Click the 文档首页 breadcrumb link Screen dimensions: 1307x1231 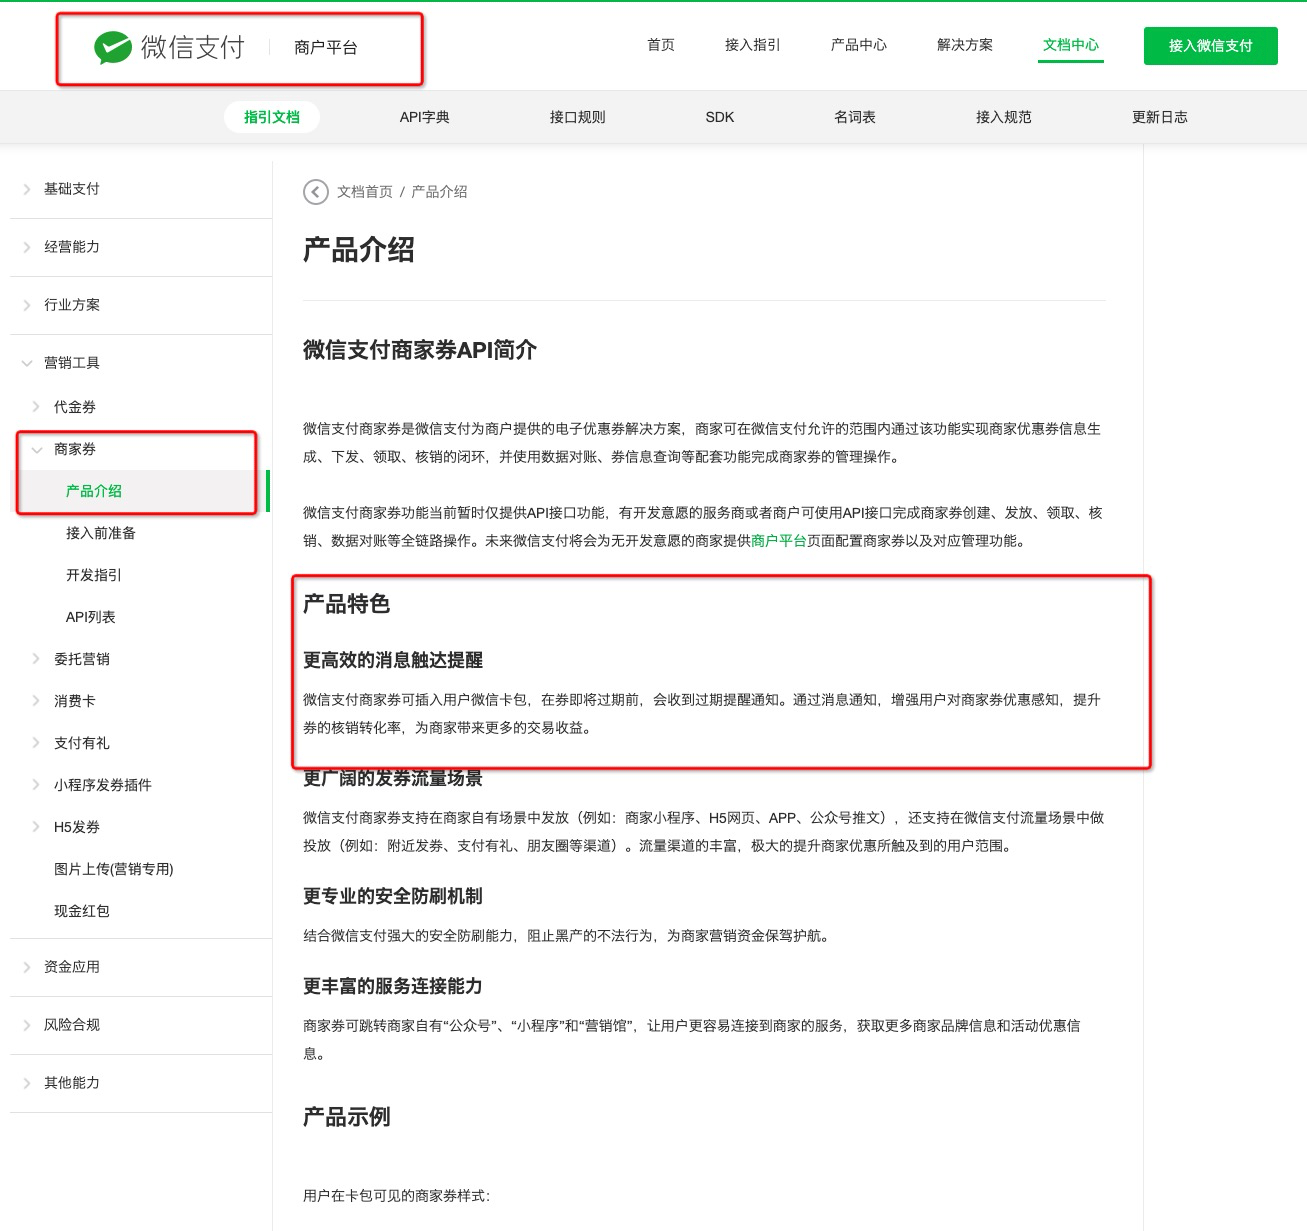(365, 192)
